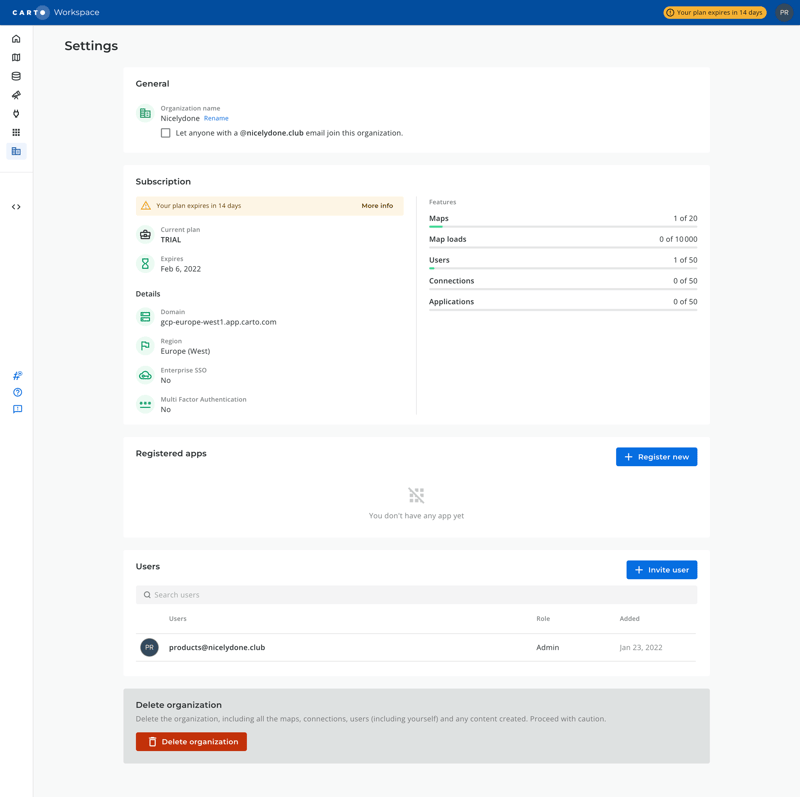The width and height of the screenshot is (800, 797).
Task: Click the Invite user button
Action: click(x=661, y=569)
